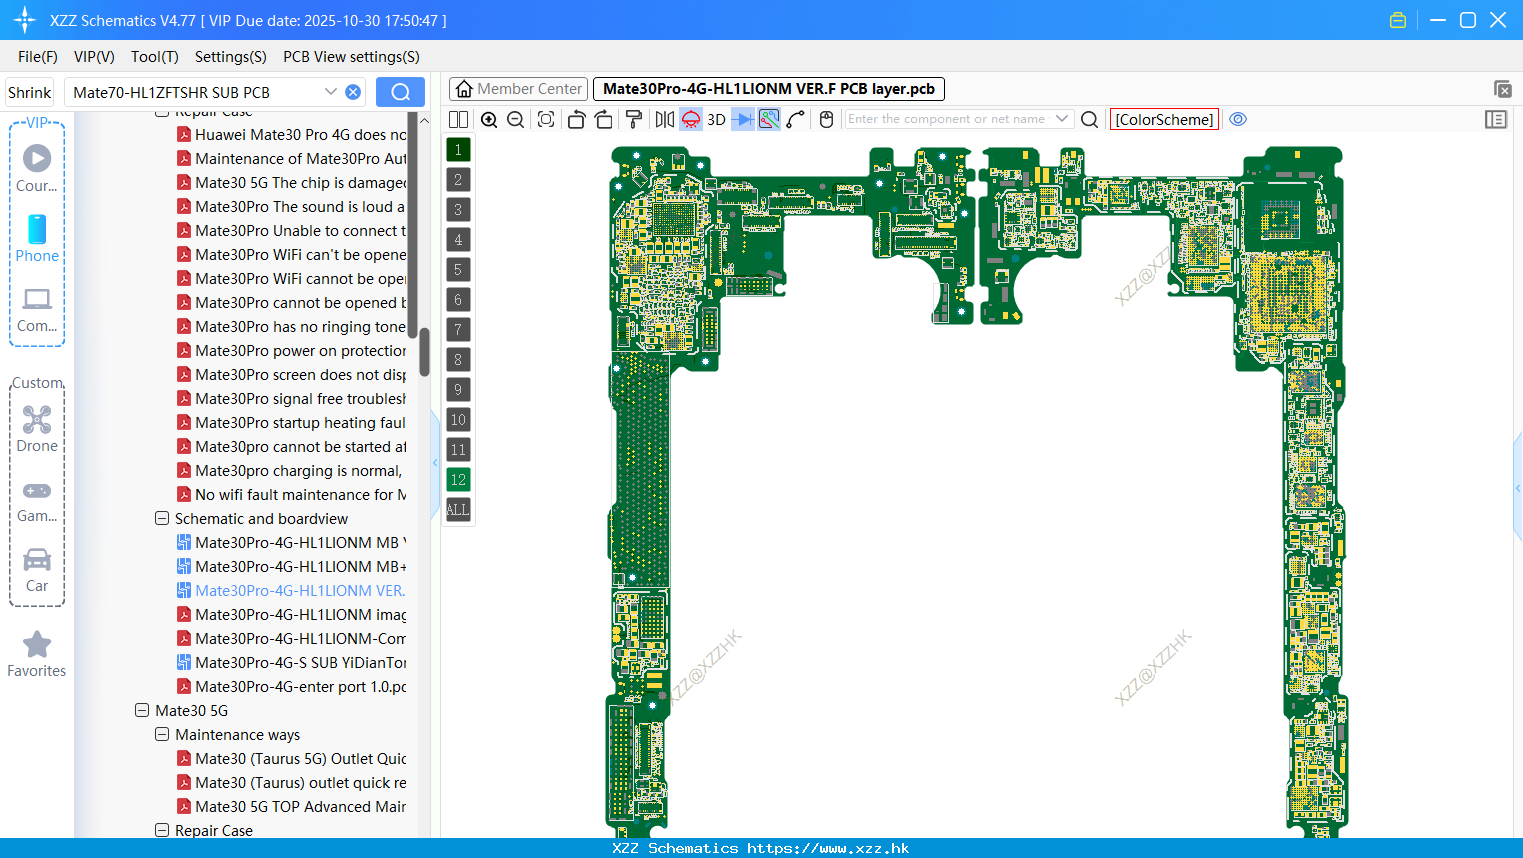Click the XZZ website link in status bar
This screenshot has height=858, width=1523.
pos(828,848)
